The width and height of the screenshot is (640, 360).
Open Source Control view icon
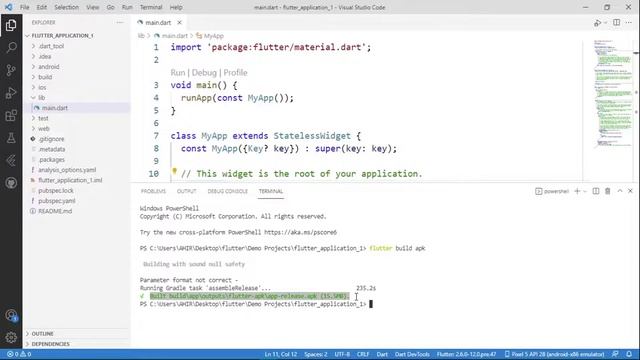pyautogui.click(x=11, y=70)
